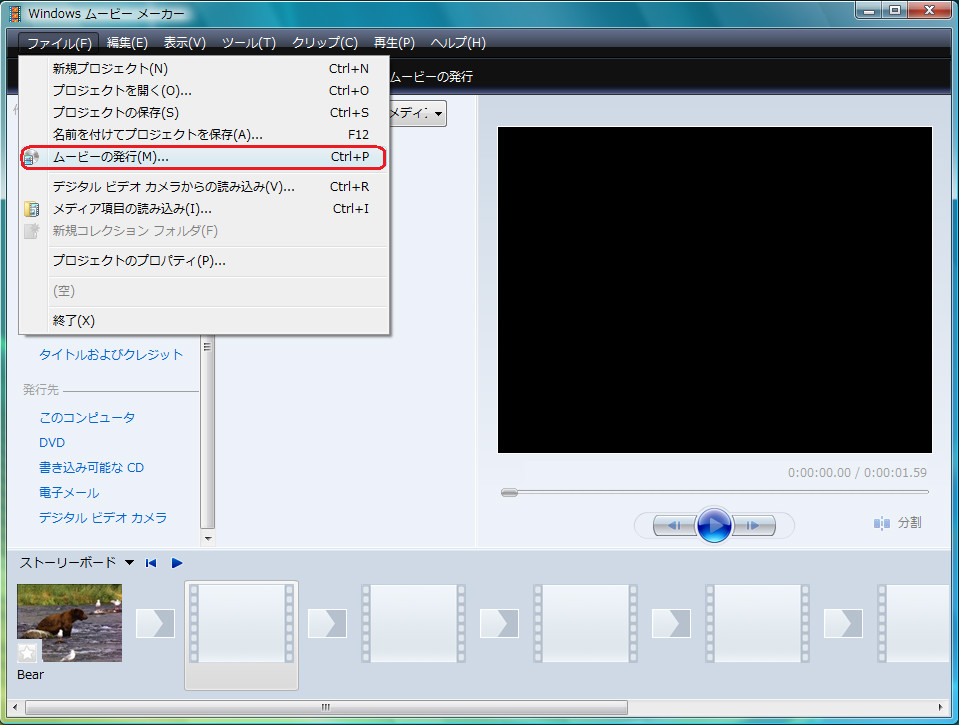Choose ムービーの発行 in the File menu

coord(110,157)
